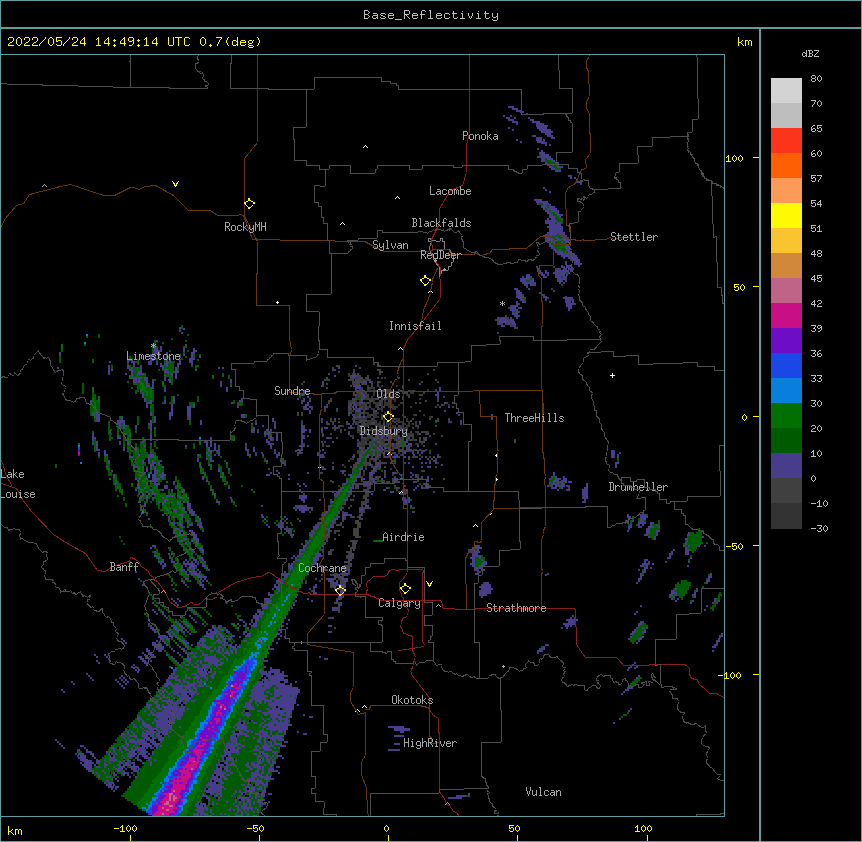862x842 pixels.
Task: Click the Blackfalds label
Action: [441, 223]
